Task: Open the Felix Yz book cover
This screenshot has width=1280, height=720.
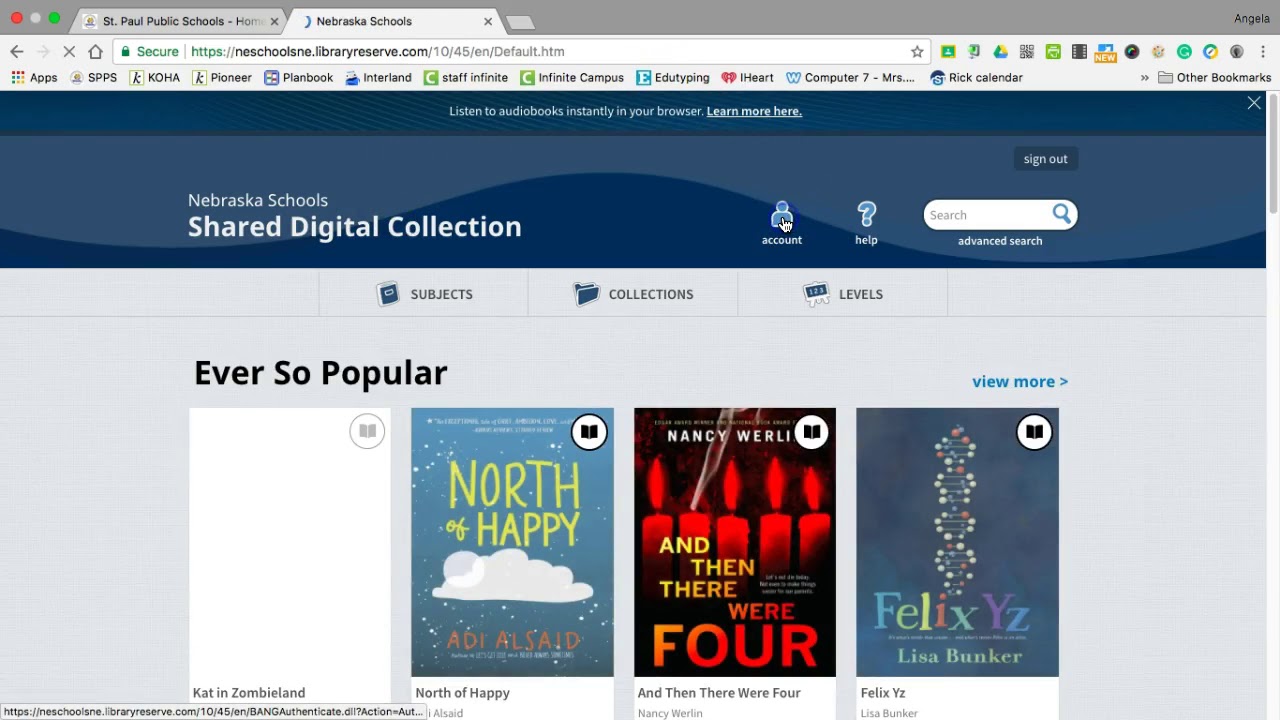Action: pyautogui.click(x=957, y=542)
